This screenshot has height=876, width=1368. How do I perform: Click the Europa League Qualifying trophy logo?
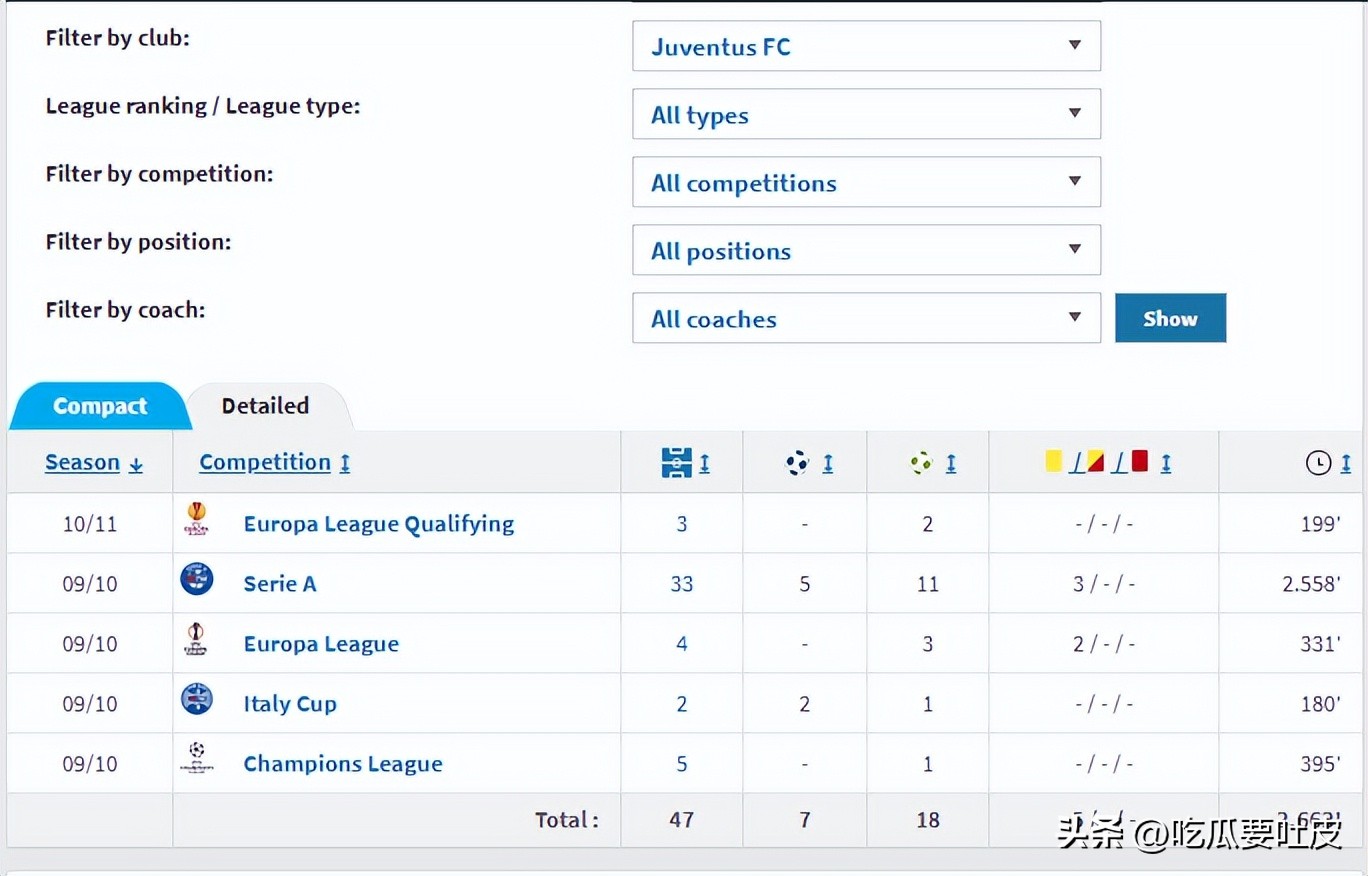coord(197,519)
